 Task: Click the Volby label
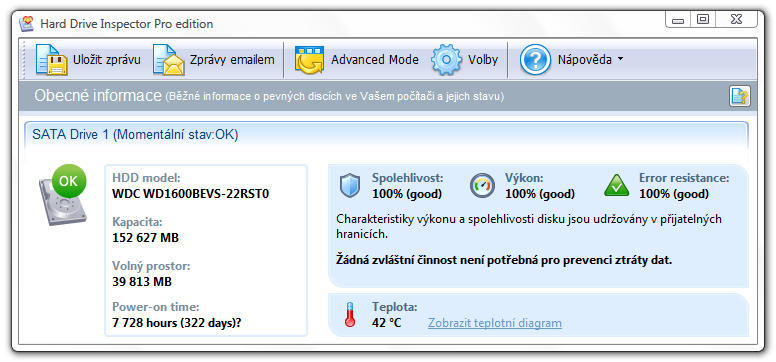[483, 60]
